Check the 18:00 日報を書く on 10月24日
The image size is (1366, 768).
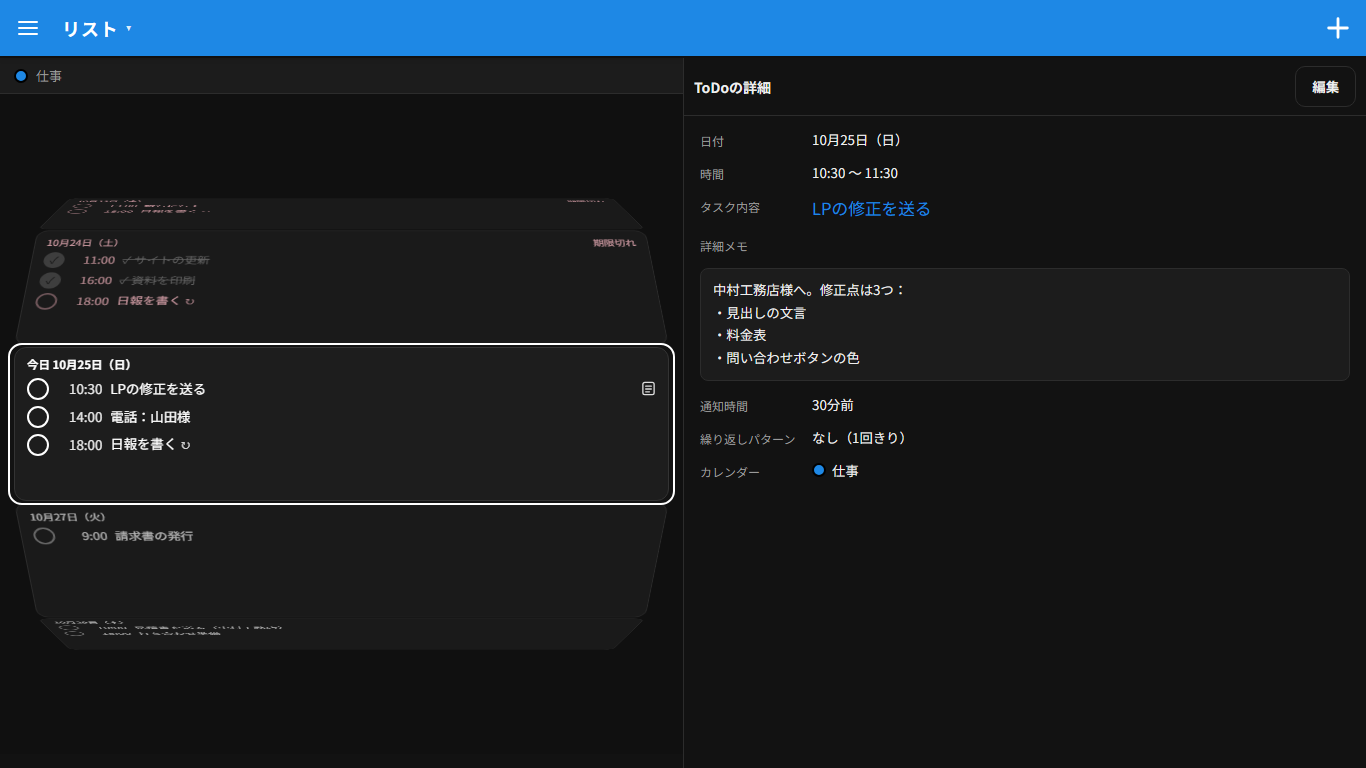click(x=46, y=301)
